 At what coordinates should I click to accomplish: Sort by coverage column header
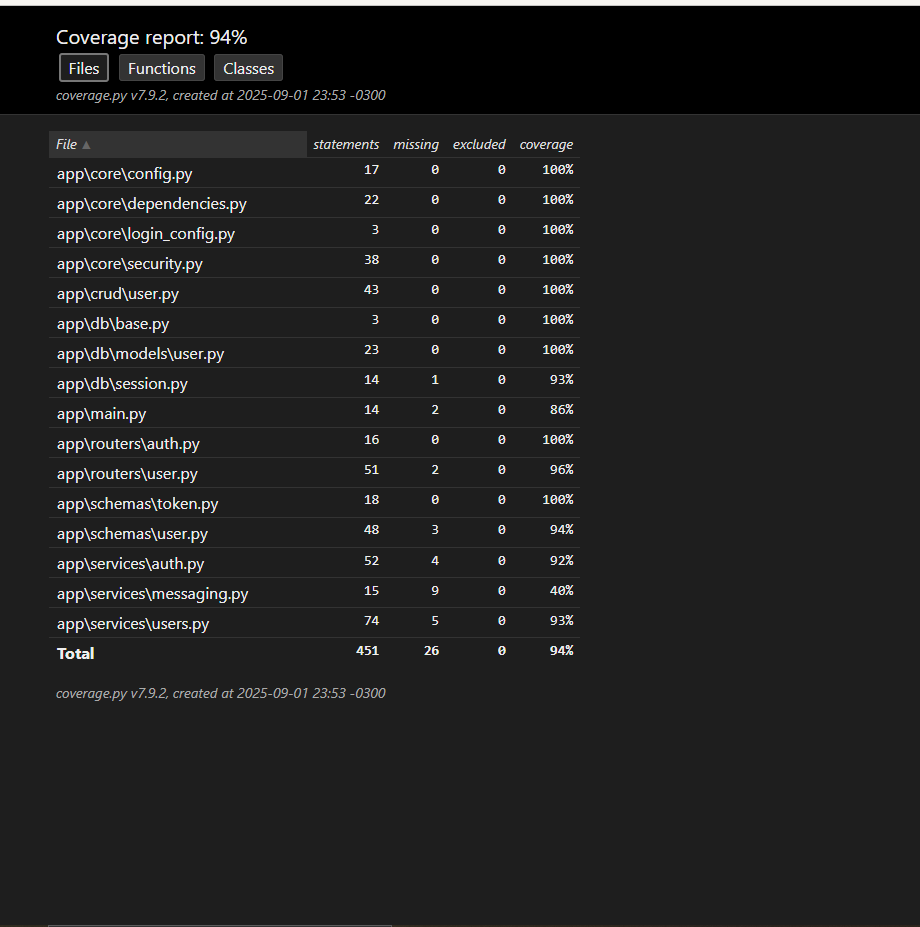pyautogui.click(x=546, y=145)
